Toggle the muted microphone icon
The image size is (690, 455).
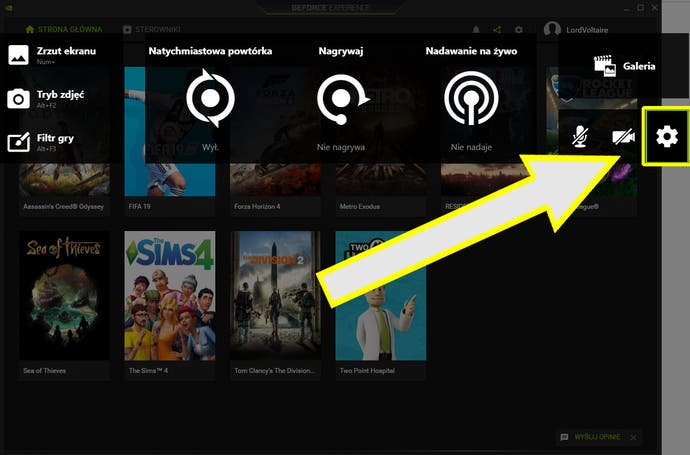tap(580, 136)
